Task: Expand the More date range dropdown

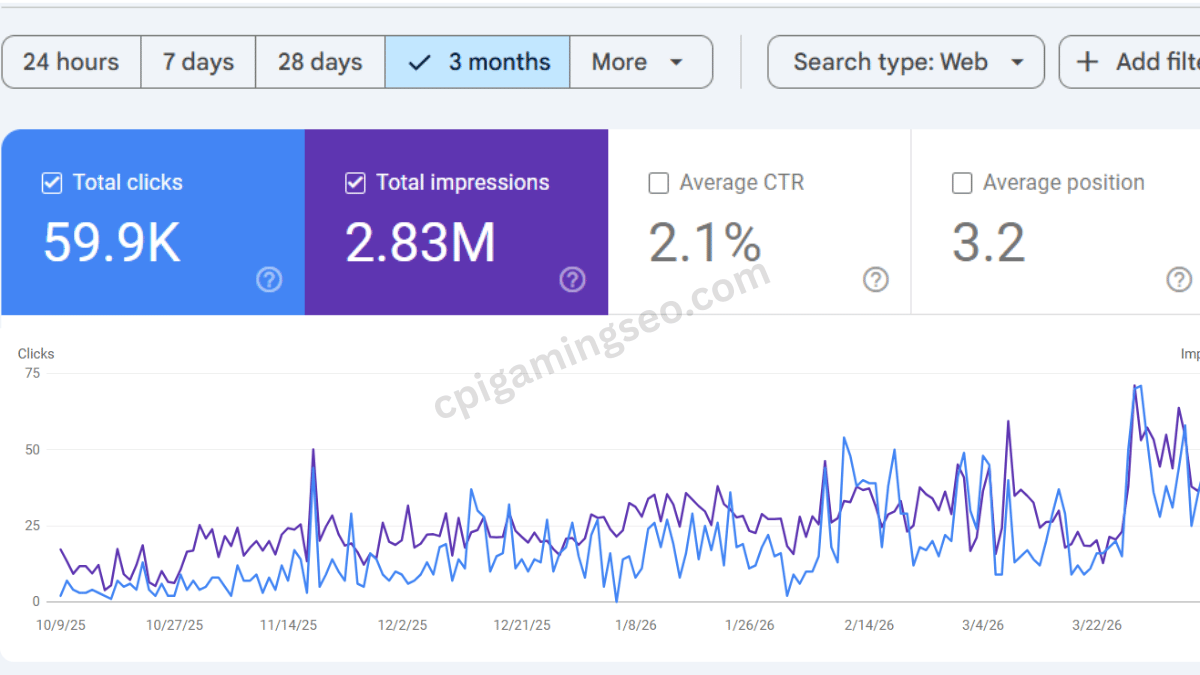Action: [x=640, y=62]
